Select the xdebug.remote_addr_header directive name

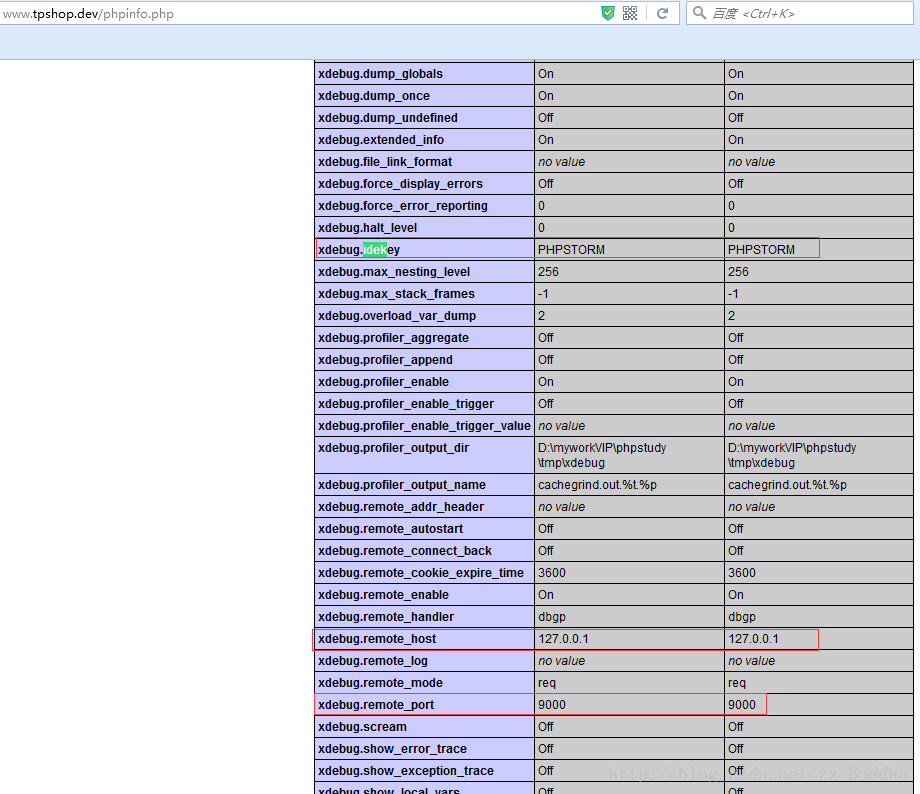point(401,507)
